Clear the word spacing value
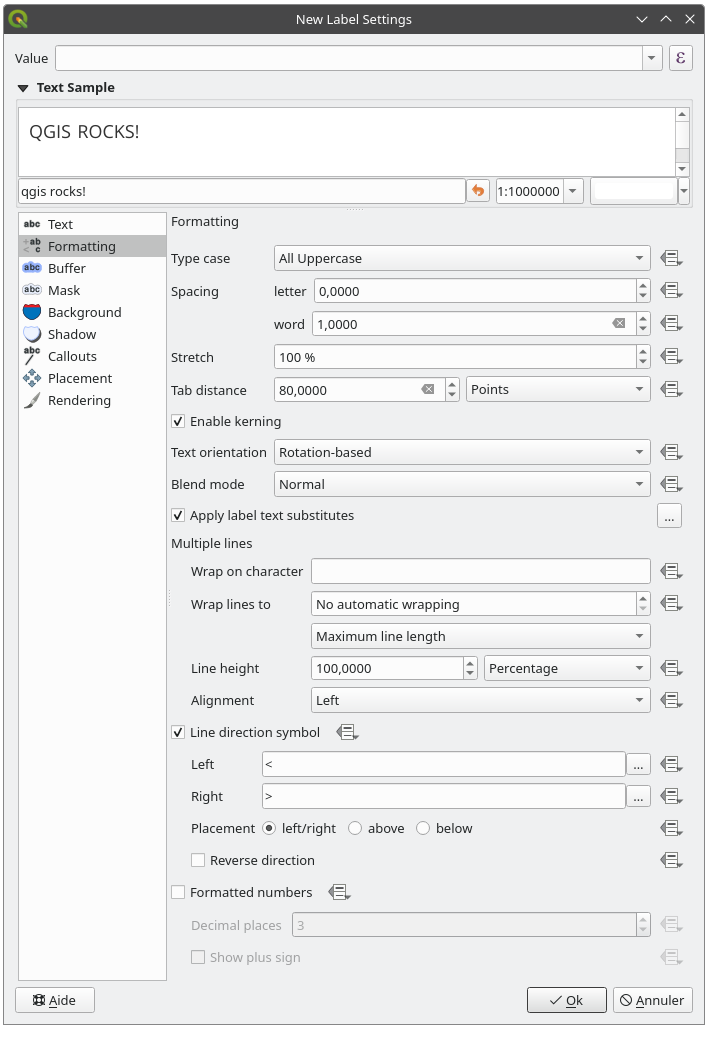The width and height of the screenshot is (709, 1043). pos(619,324)
